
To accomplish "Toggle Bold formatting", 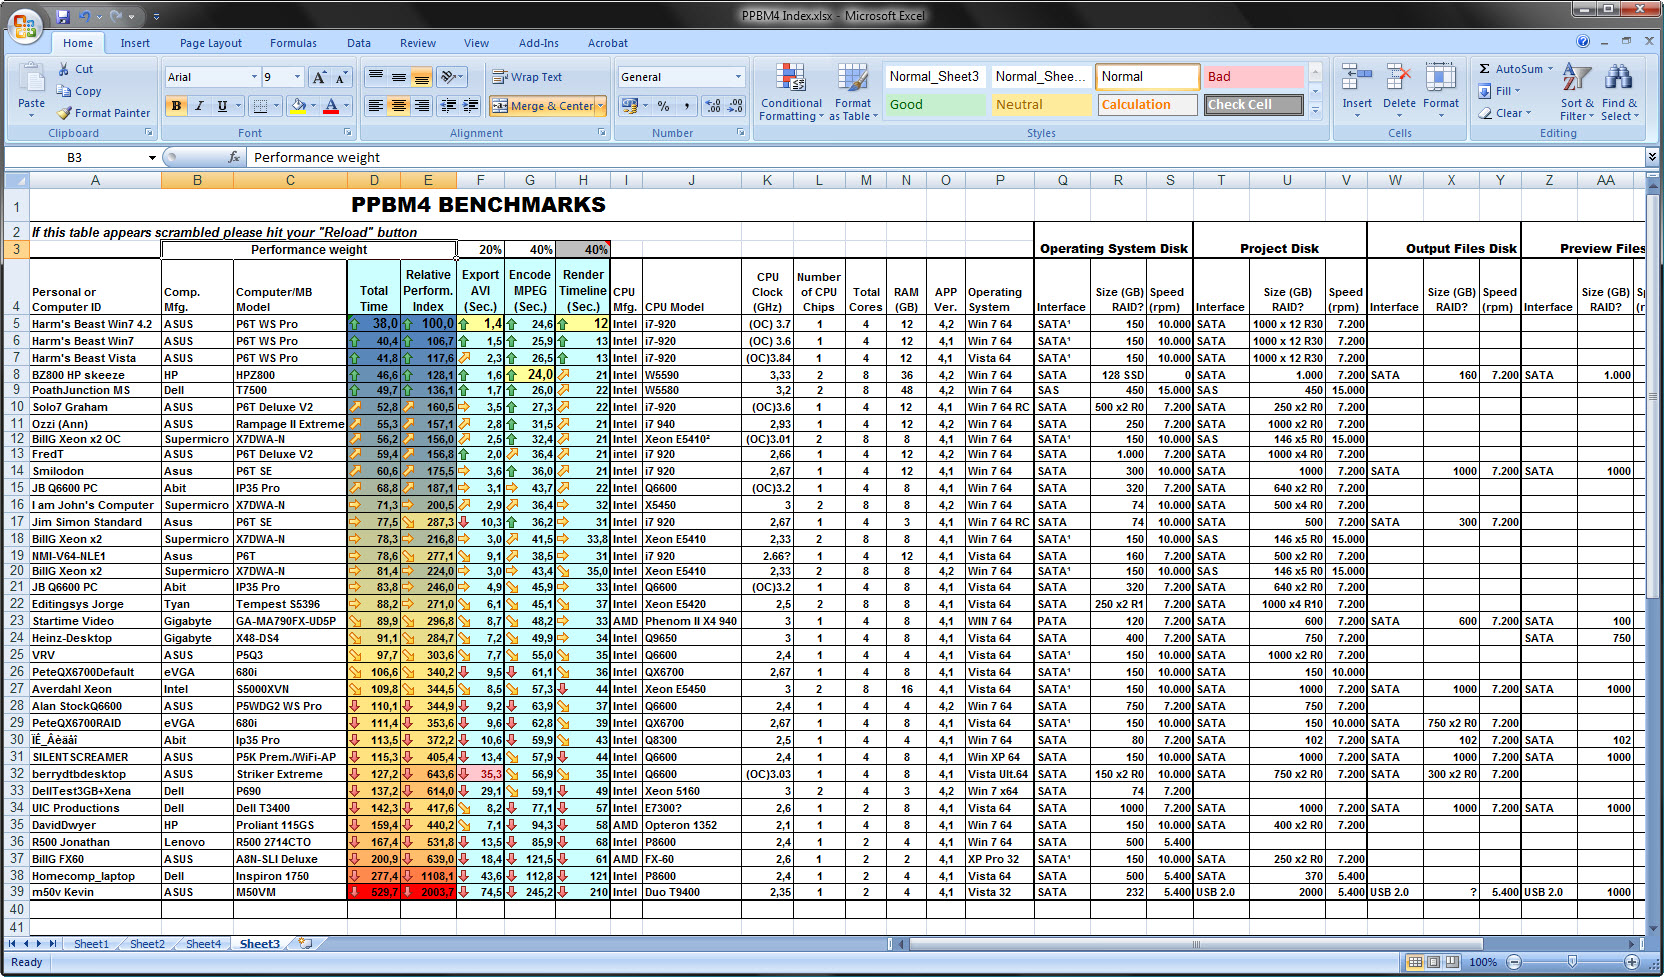I will (177, 105).
